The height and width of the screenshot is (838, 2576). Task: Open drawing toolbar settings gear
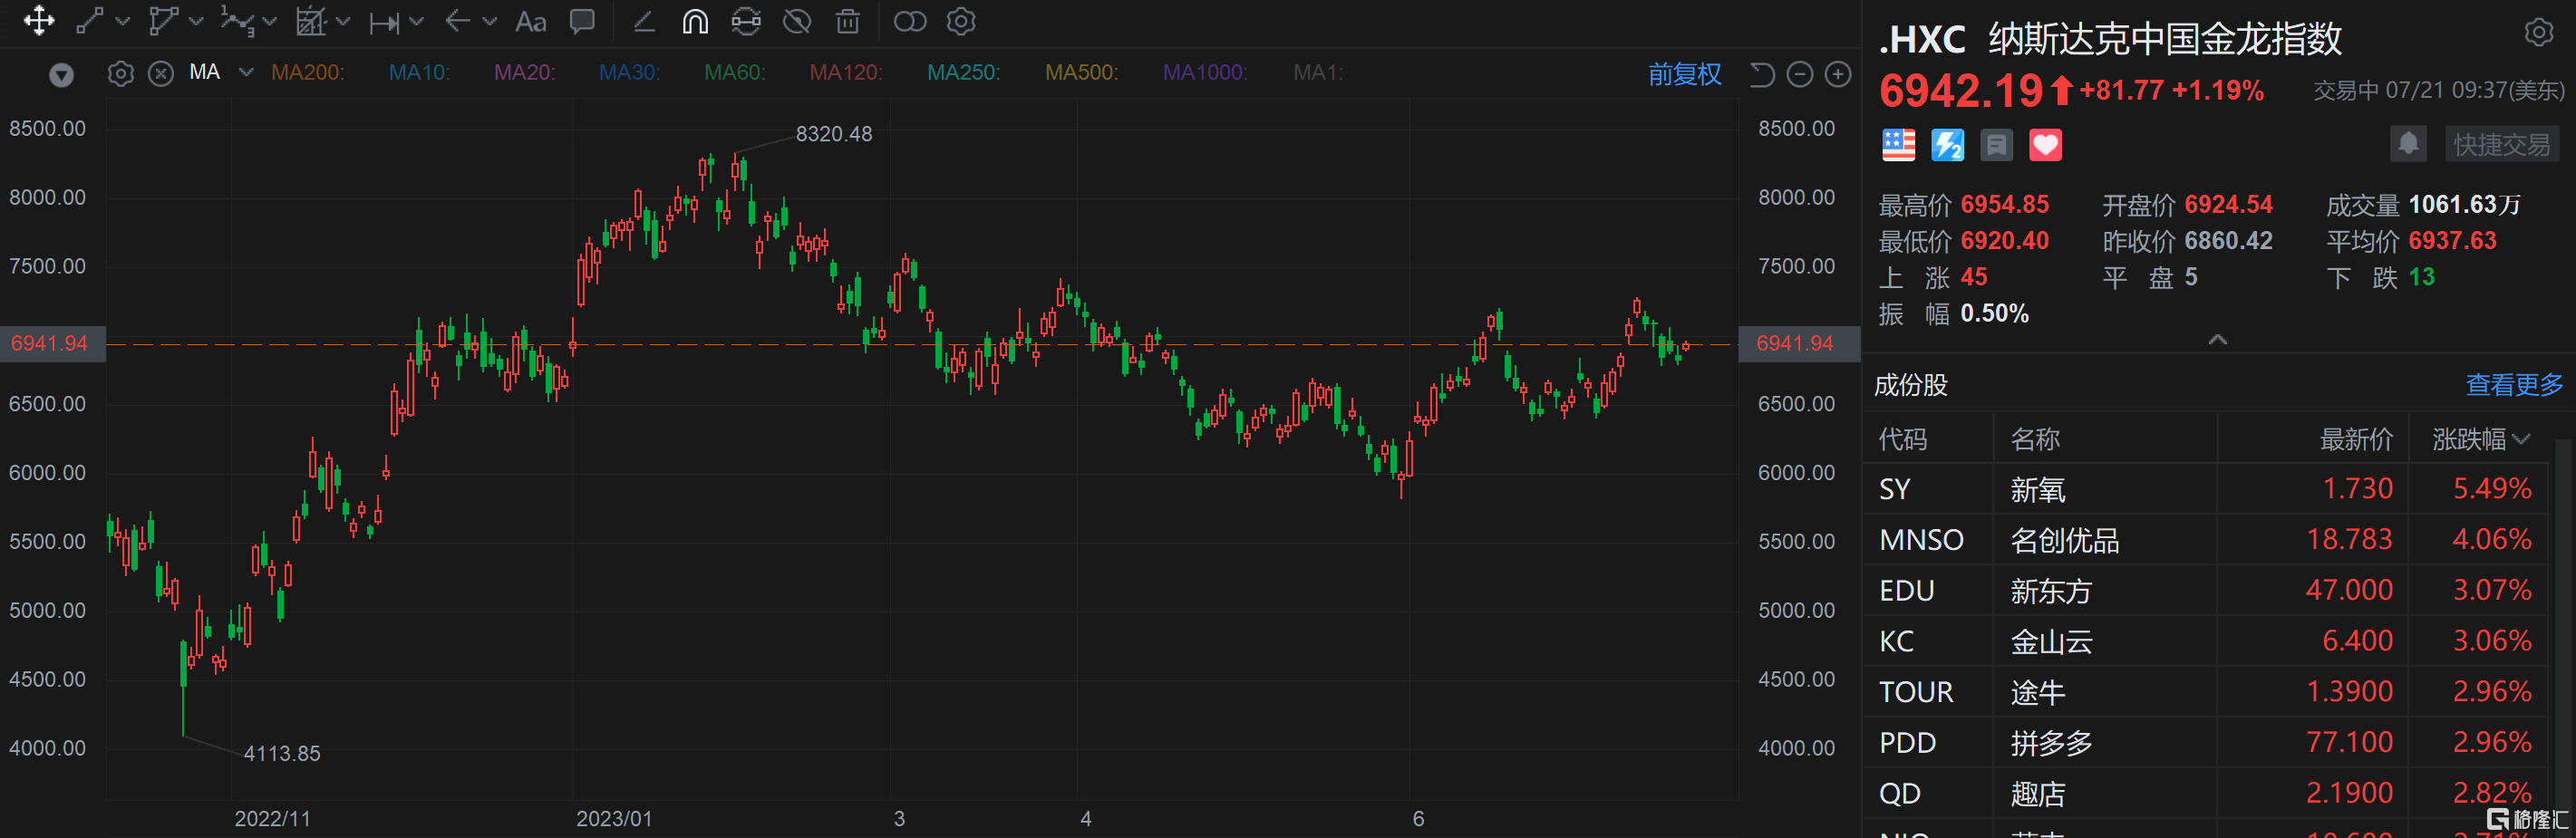click(961, 21)
